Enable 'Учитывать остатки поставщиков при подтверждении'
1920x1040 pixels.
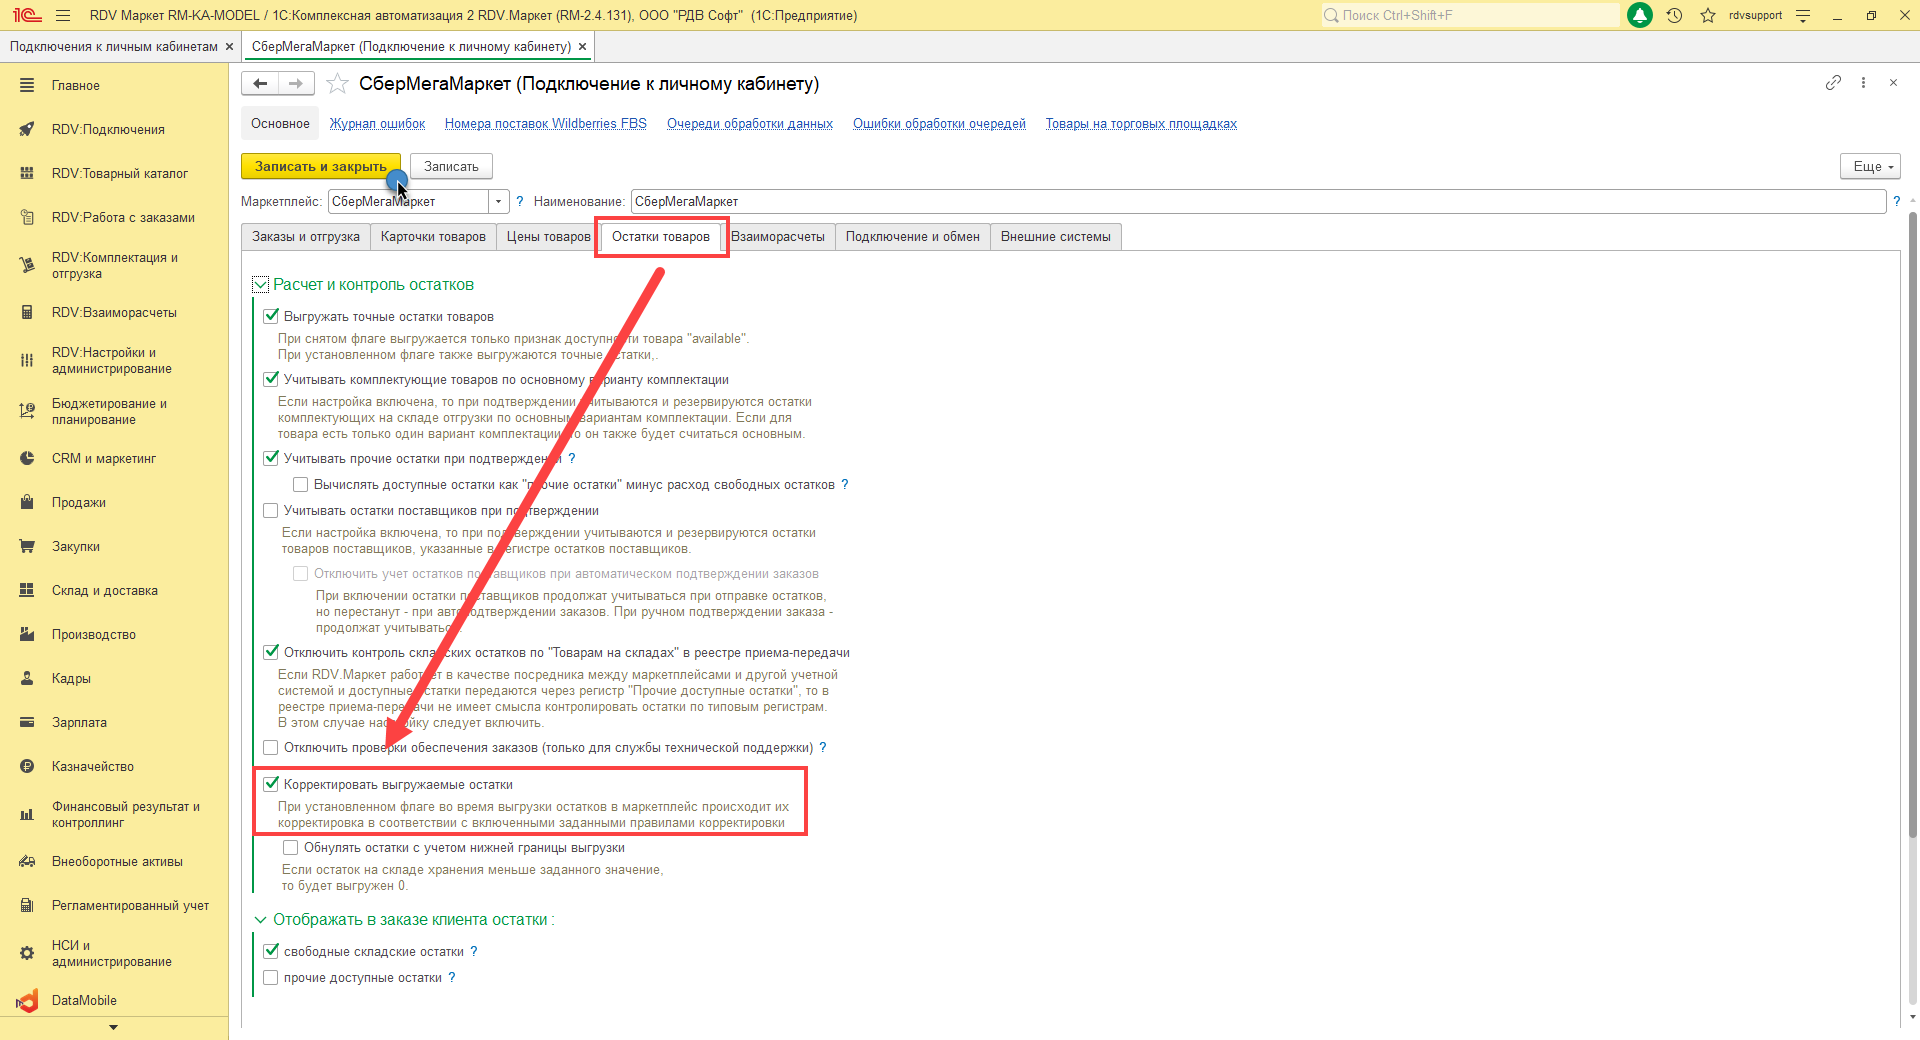(x=271, y=511)
